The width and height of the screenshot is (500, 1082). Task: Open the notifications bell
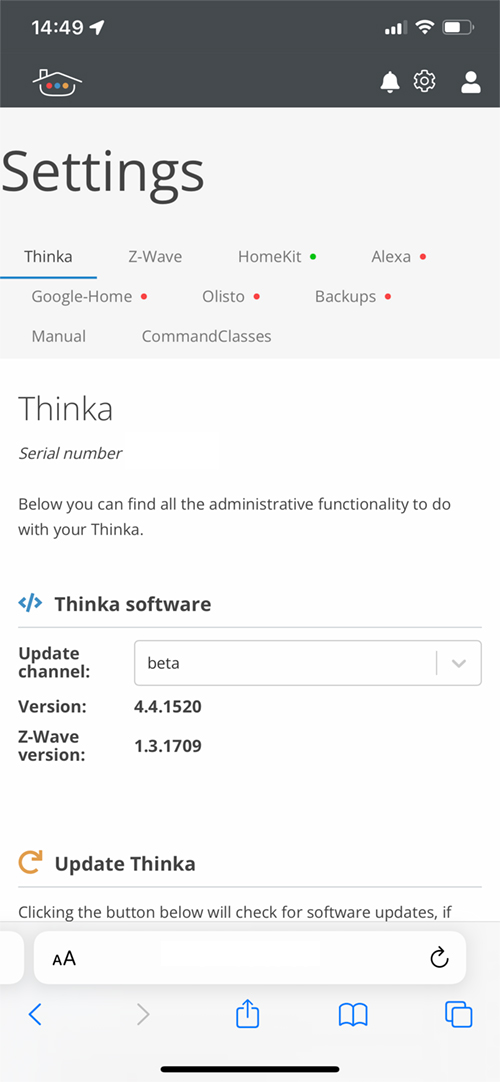(x=390, y=83)
